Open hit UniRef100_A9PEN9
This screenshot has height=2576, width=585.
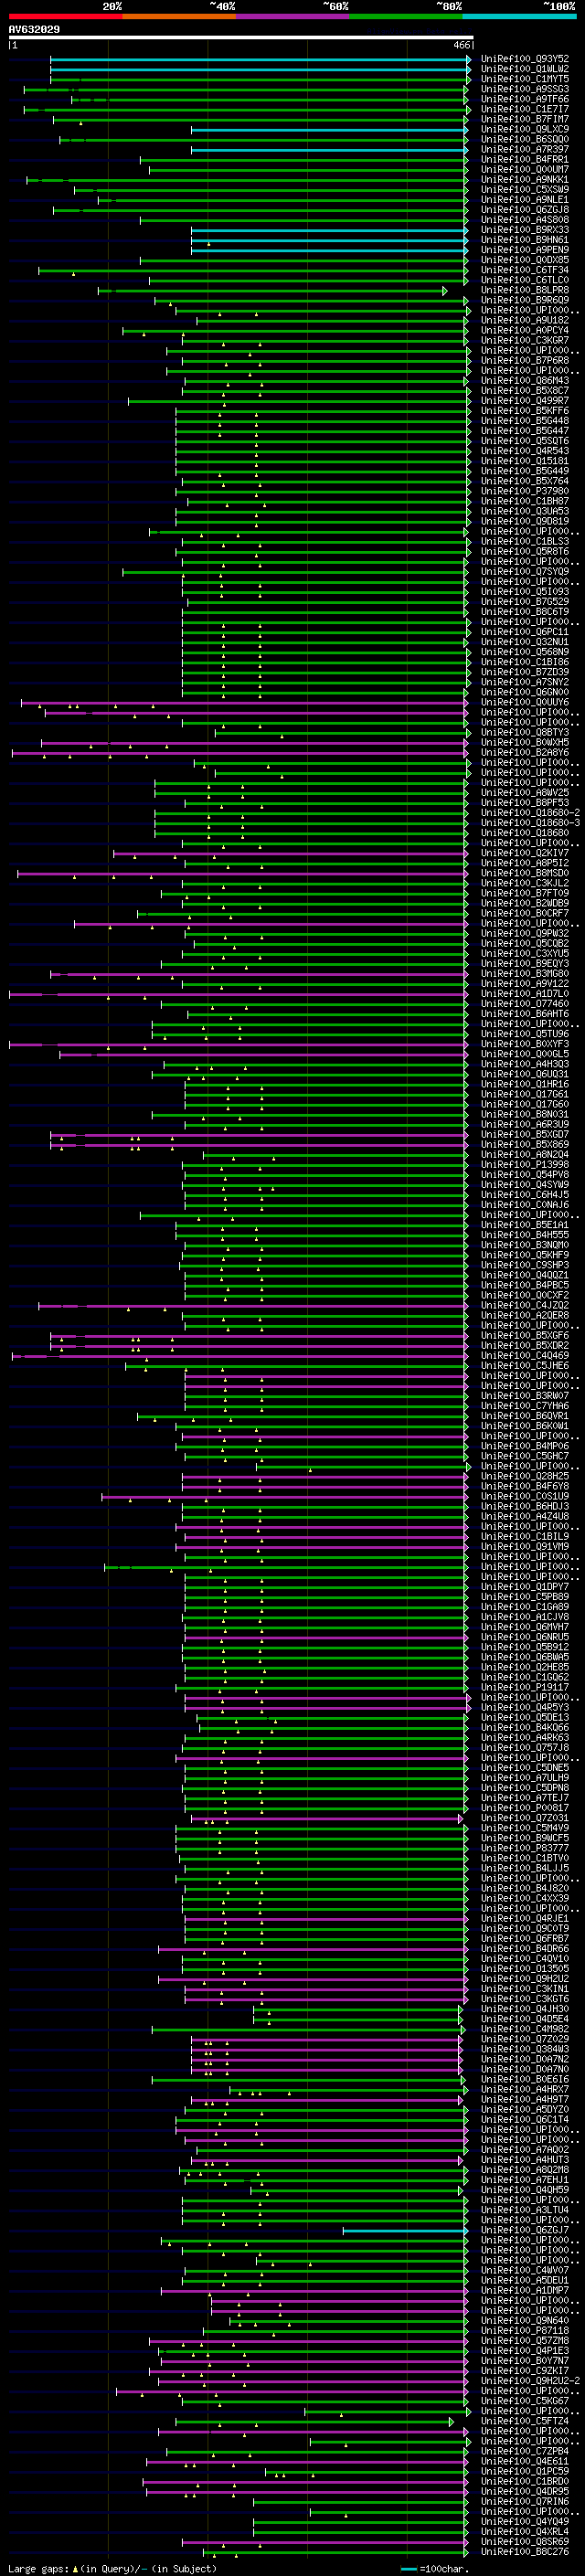(x=525, y=250)
